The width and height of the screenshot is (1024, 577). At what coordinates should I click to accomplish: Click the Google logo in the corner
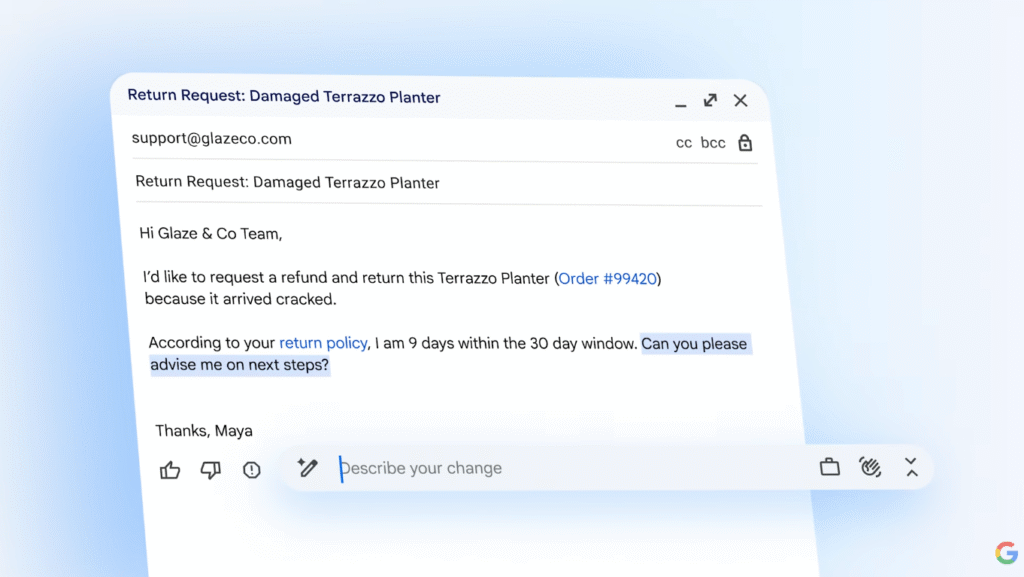tap(1005, 552)
